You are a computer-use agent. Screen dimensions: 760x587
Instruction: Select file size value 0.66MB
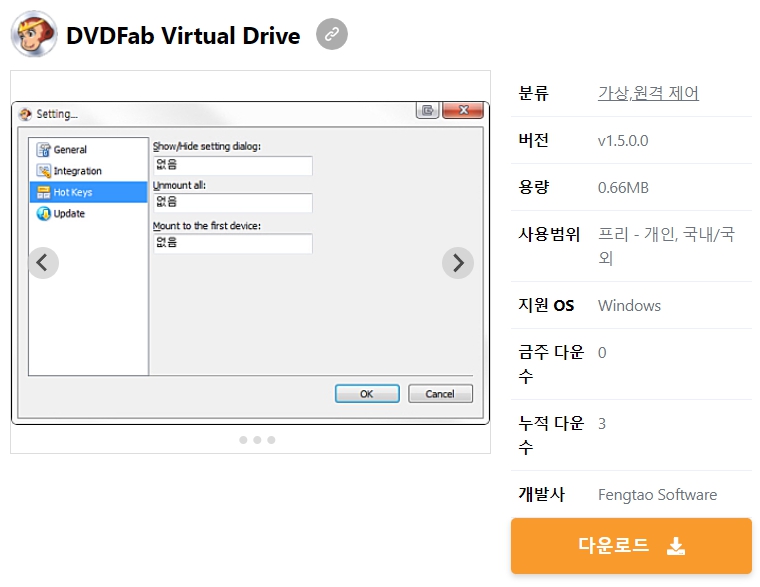click(623, 188)
